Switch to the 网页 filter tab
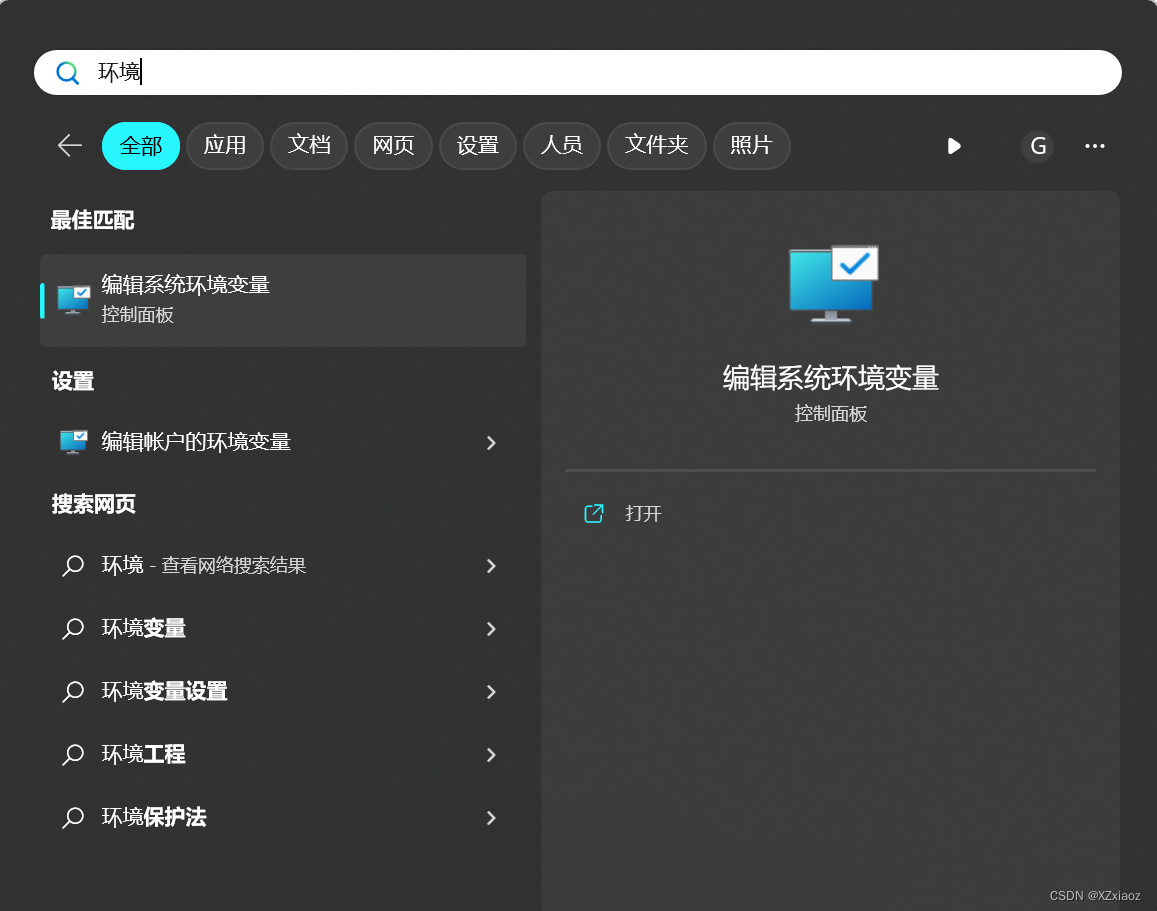 coord(393,145)
